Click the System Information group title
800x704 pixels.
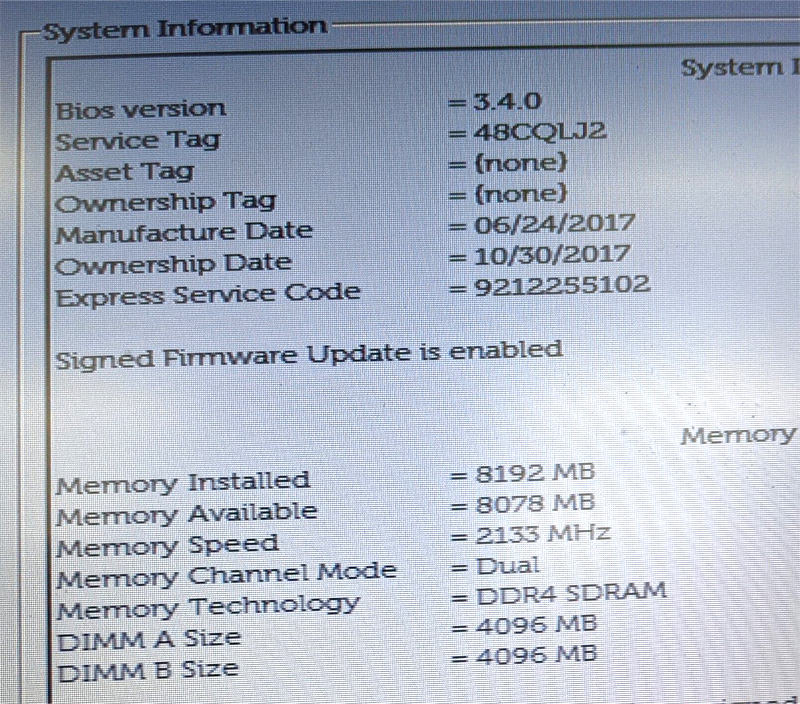pos(185,29)
